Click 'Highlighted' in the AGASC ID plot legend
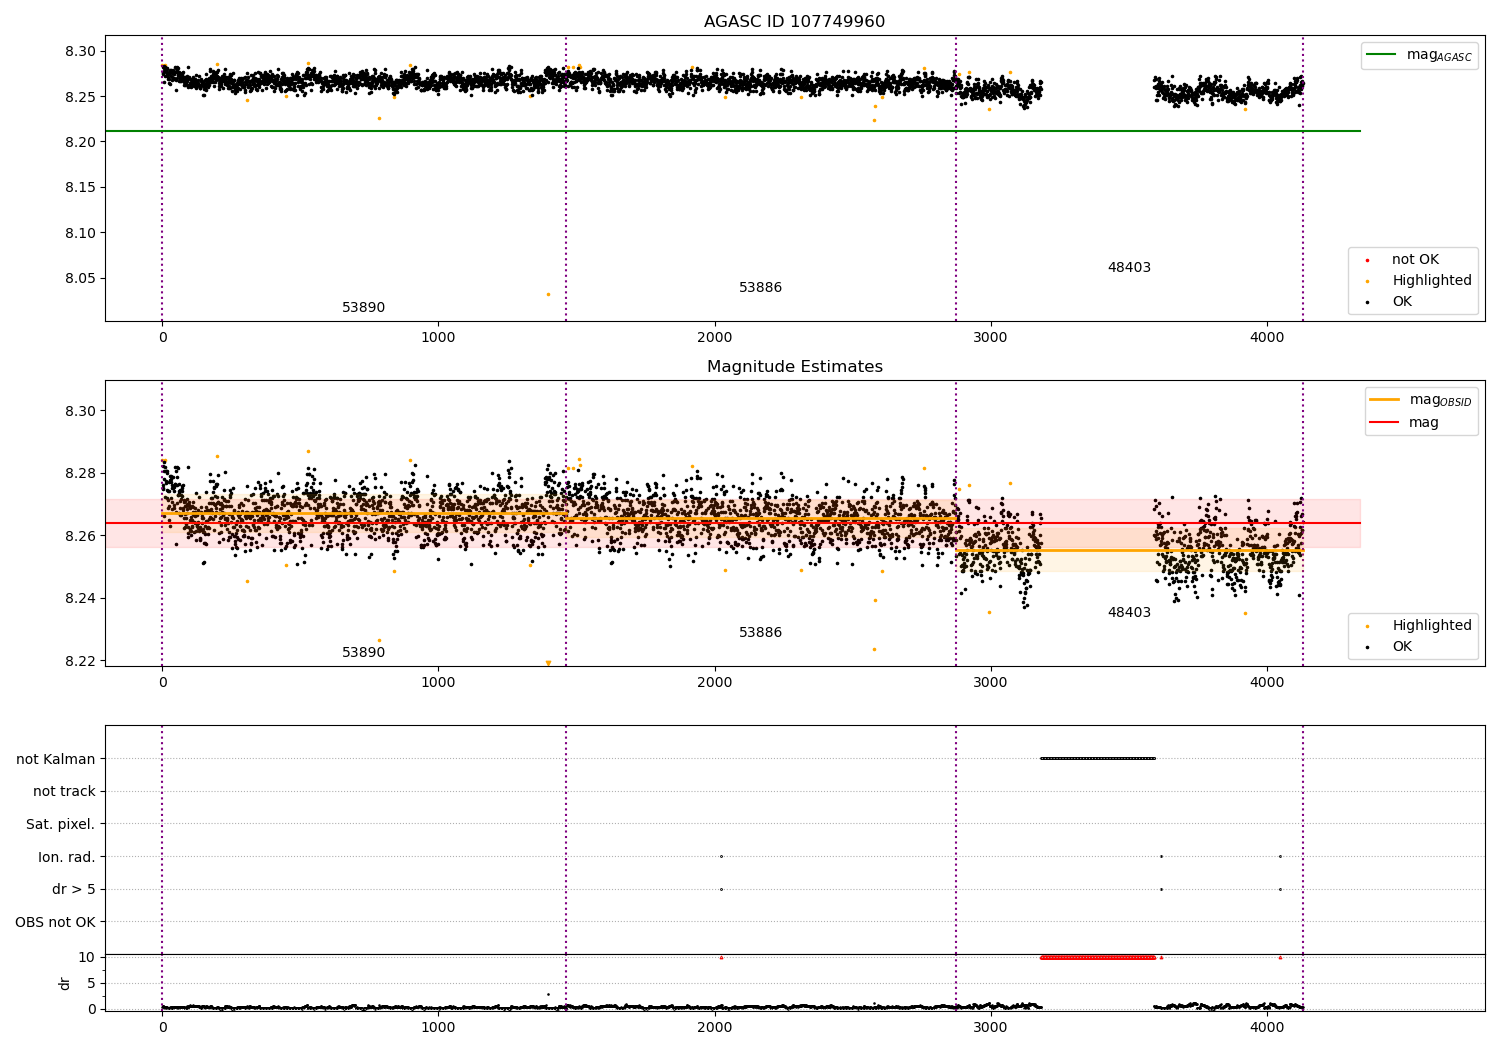Screen dimensions: 1500x1050 click(1431, 280)
